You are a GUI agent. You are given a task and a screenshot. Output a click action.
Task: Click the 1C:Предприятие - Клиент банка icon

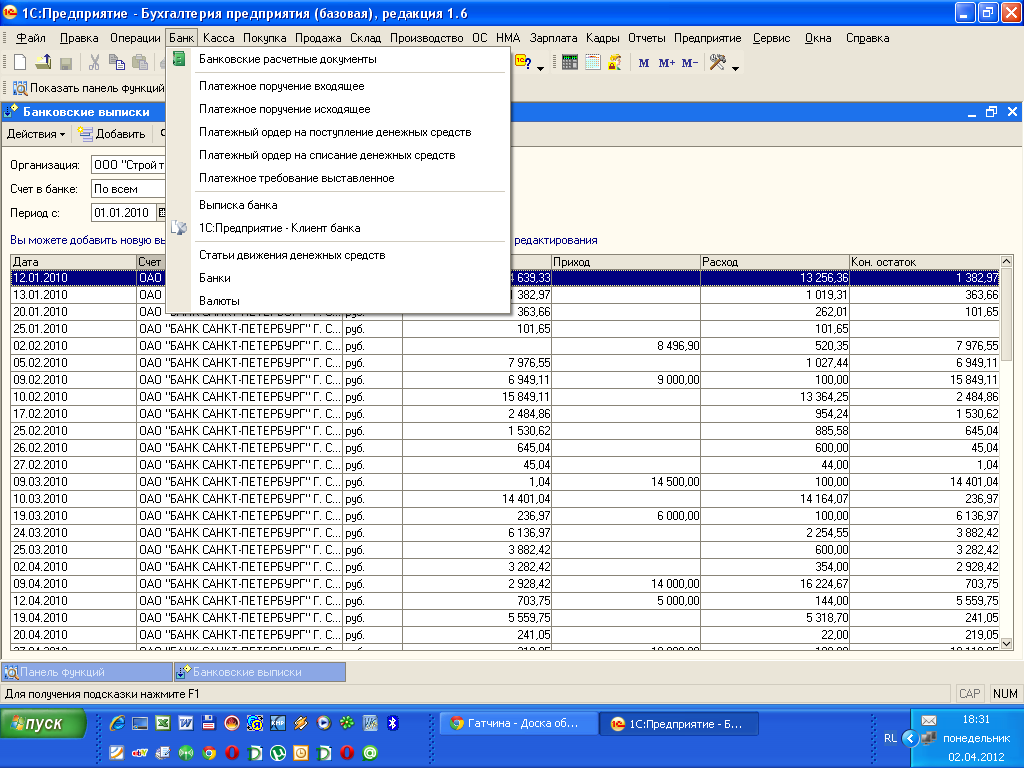point(179,228)
